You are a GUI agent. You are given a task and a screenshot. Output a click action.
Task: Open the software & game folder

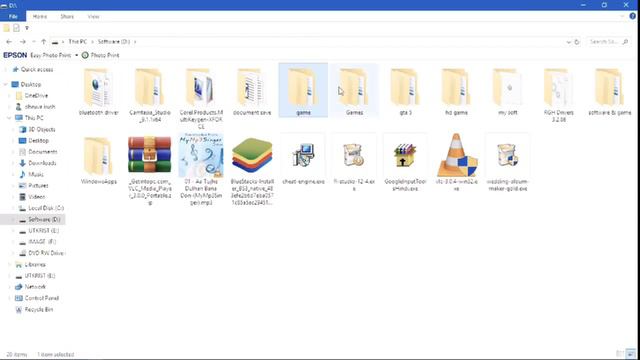pyautogui.click(x=610, y=91)
